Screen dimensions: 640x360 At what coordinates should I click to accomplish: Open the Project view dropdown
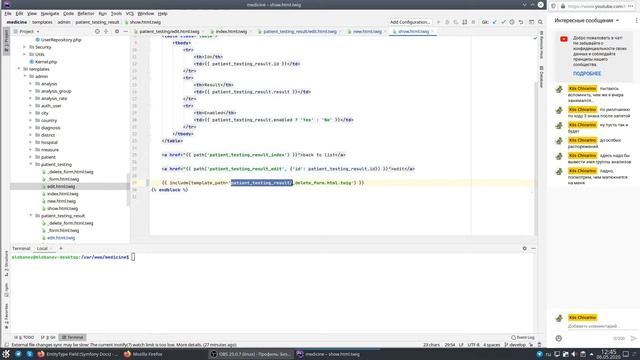[27, 31]
